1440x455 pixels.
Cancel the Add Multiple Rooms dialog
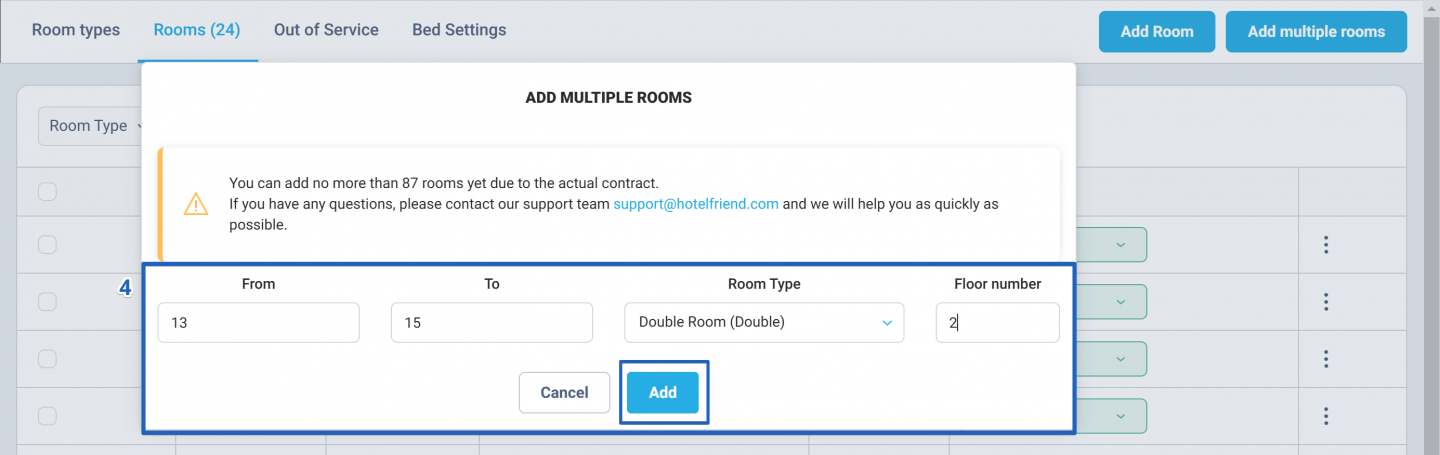[x=564, y=393]
